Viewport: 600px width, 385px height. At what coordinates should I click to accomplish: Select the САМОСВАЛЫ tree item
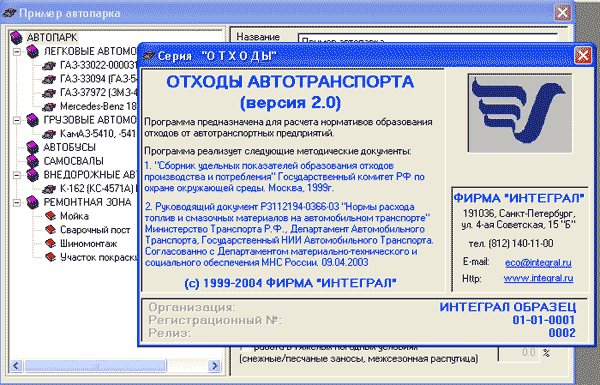pos(73,161)
